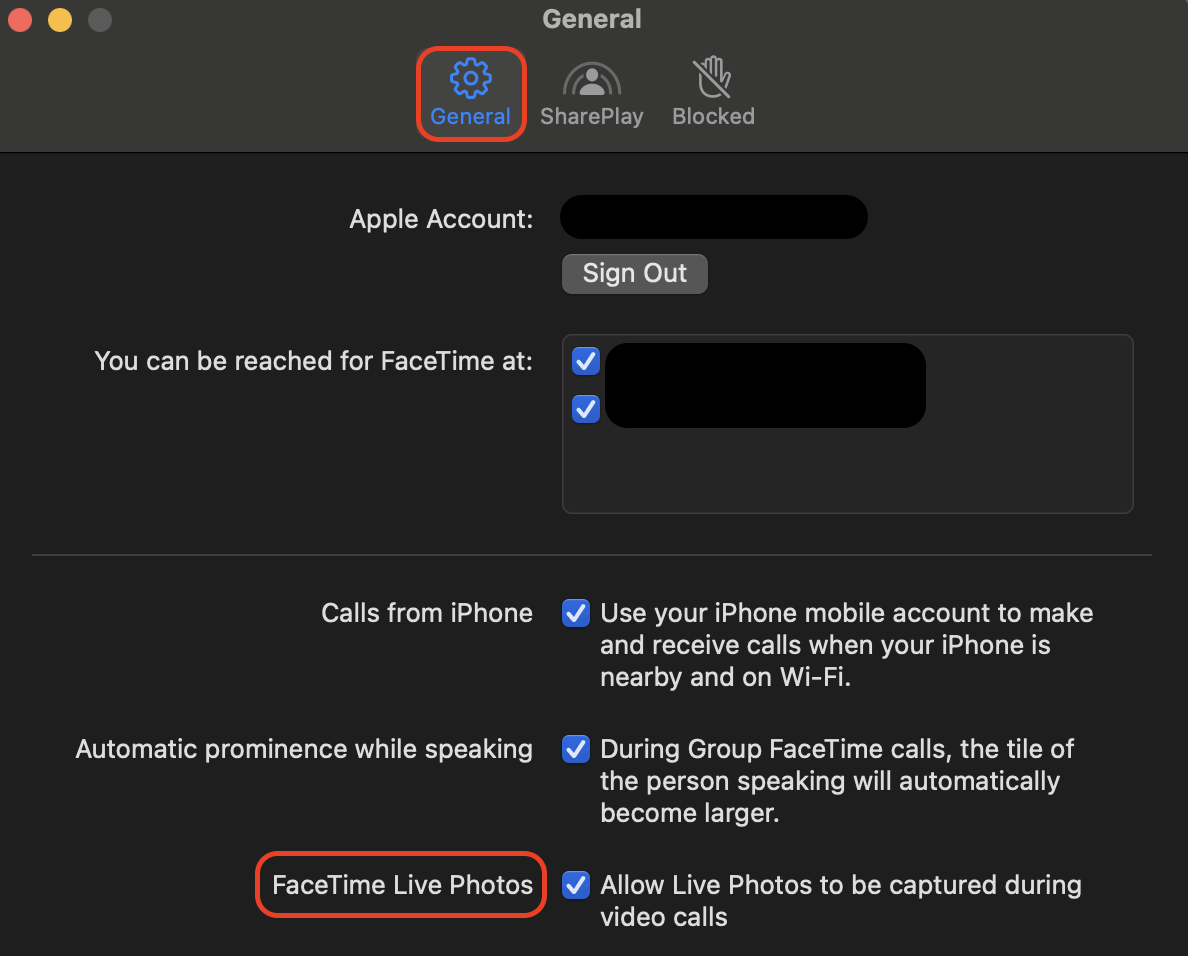
Task: Disable Calls from iPhone
Action: coord(575,613)
